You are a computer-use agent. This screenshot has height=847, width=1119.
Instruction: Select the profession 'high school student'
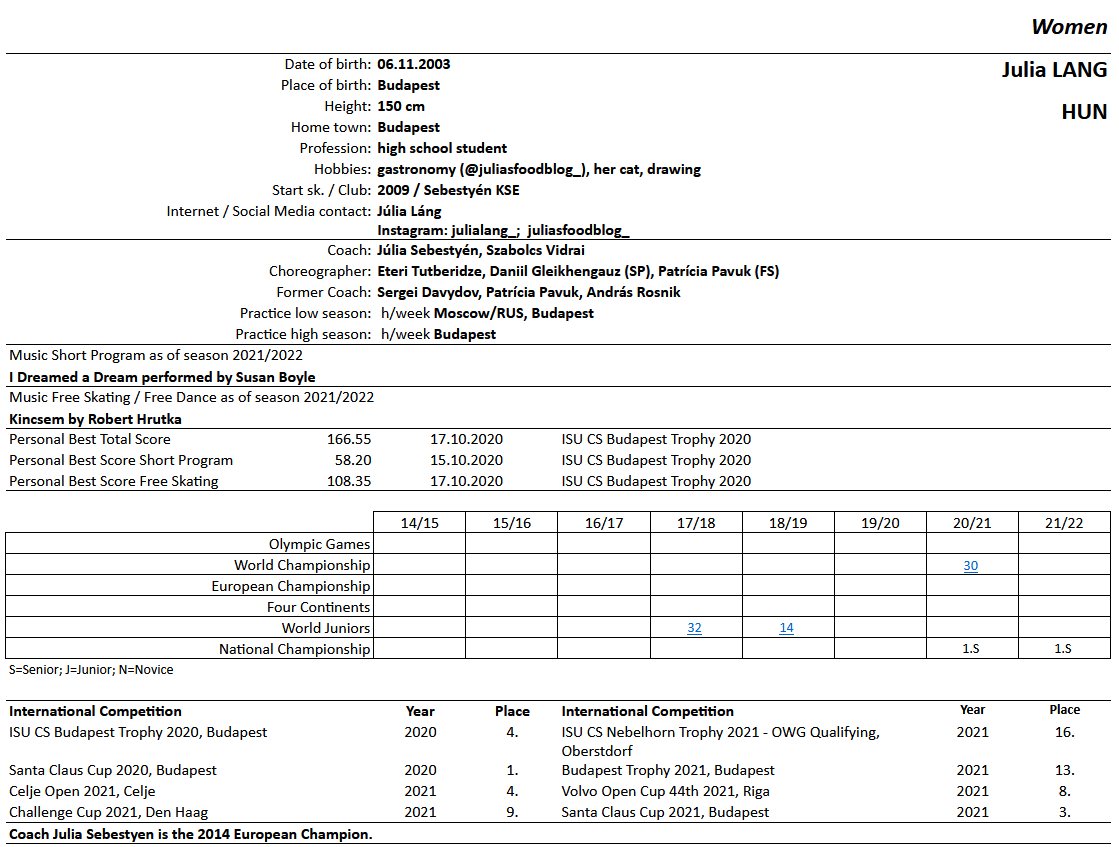tap(442, 148)
